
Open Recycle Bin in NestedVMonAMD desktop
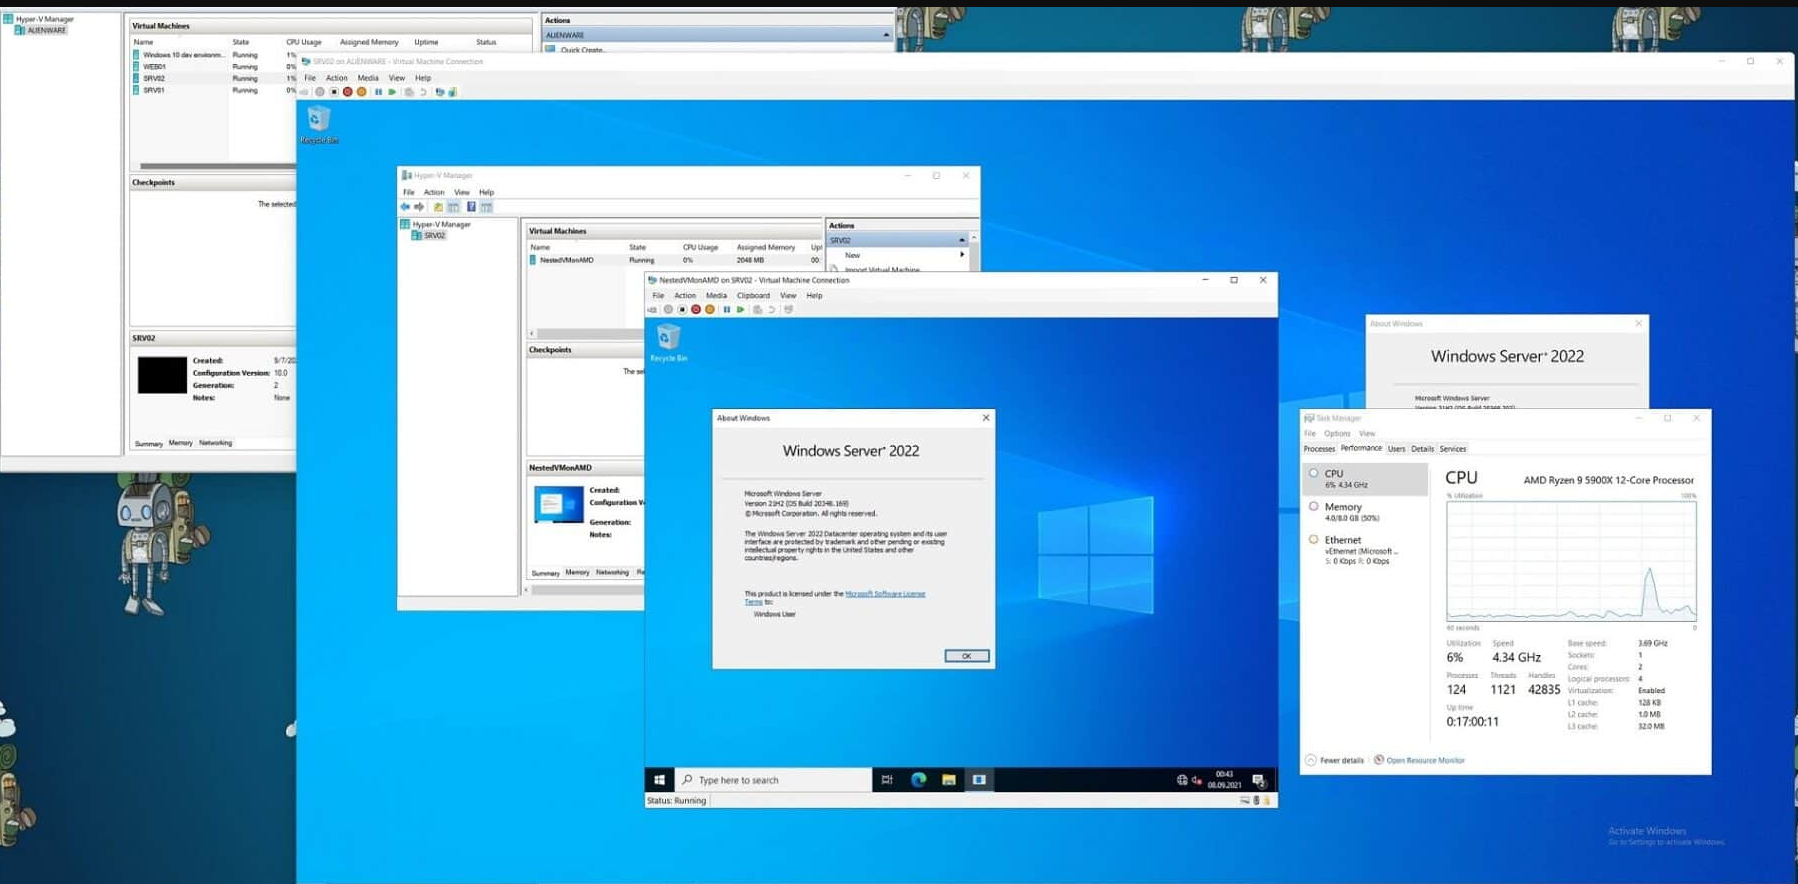[x=669, y=342]
